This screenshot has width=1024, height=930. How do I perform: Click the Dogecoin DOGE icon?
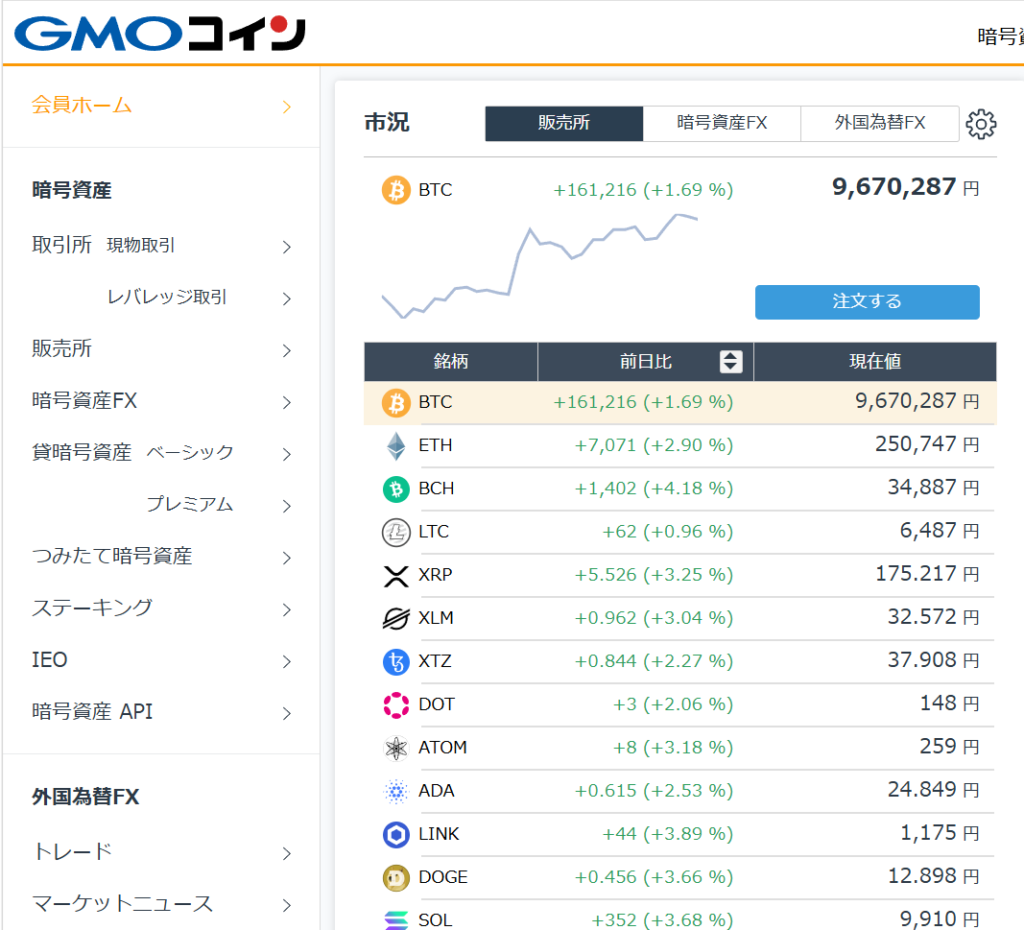coord(396,878)
